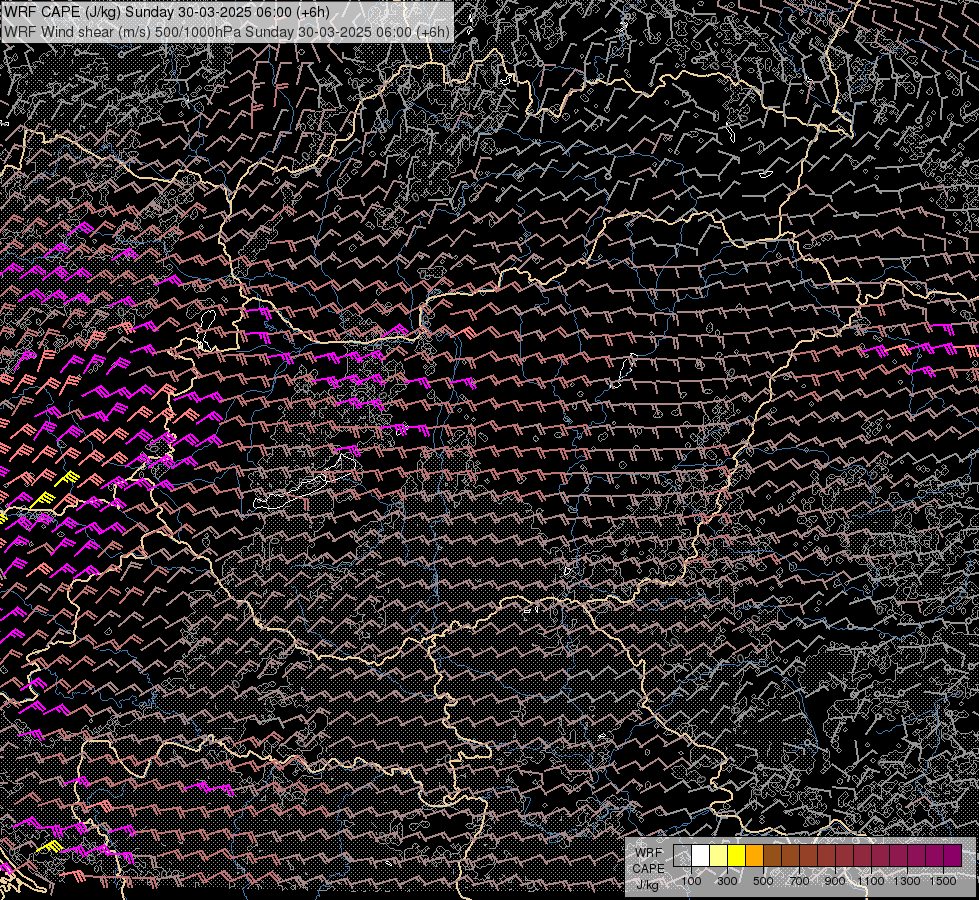Click the 'WRF CAPE (J/kg)' title line
The image size is (979, 900).
[x=167, y=12]
